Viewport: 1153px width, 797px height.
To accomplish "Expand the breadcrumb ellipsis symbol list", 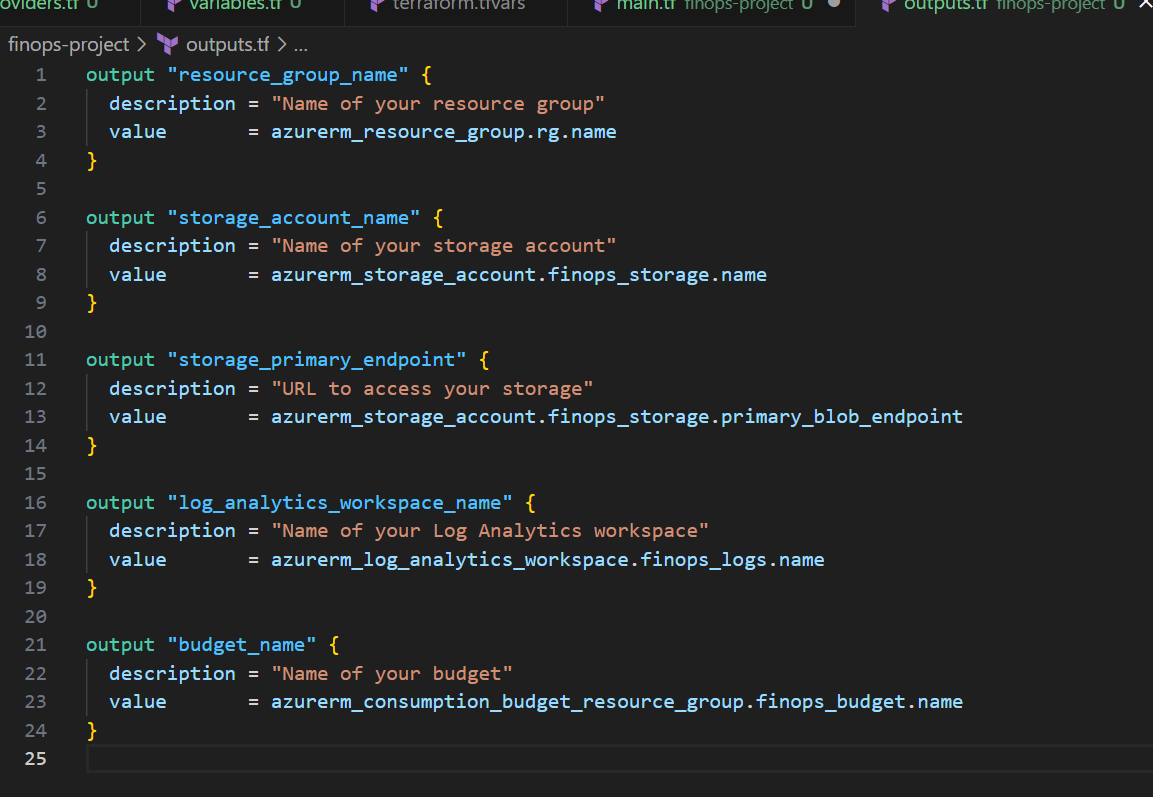I will [x=300, y=45].
